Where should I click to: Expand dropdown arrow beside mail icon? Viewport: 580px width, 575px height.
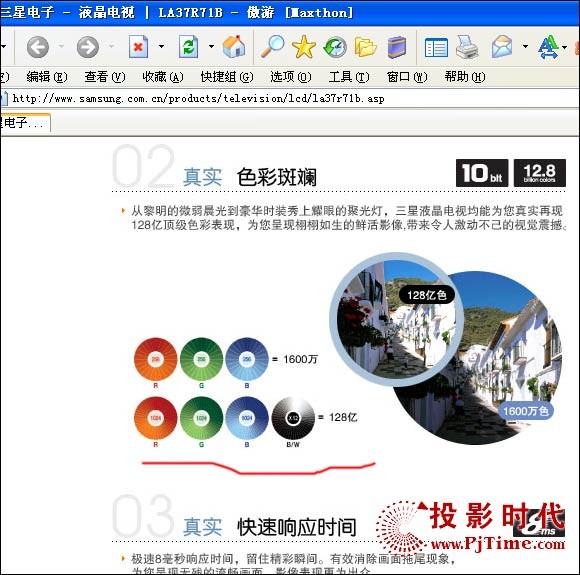525,46
